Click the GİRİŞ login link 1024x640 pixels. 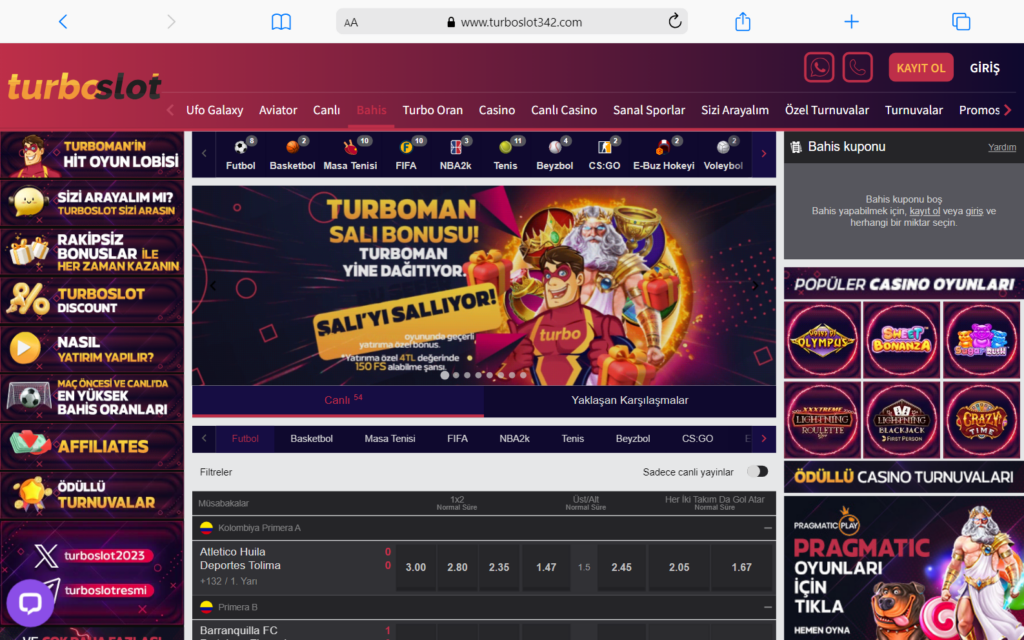click(984, 68)
